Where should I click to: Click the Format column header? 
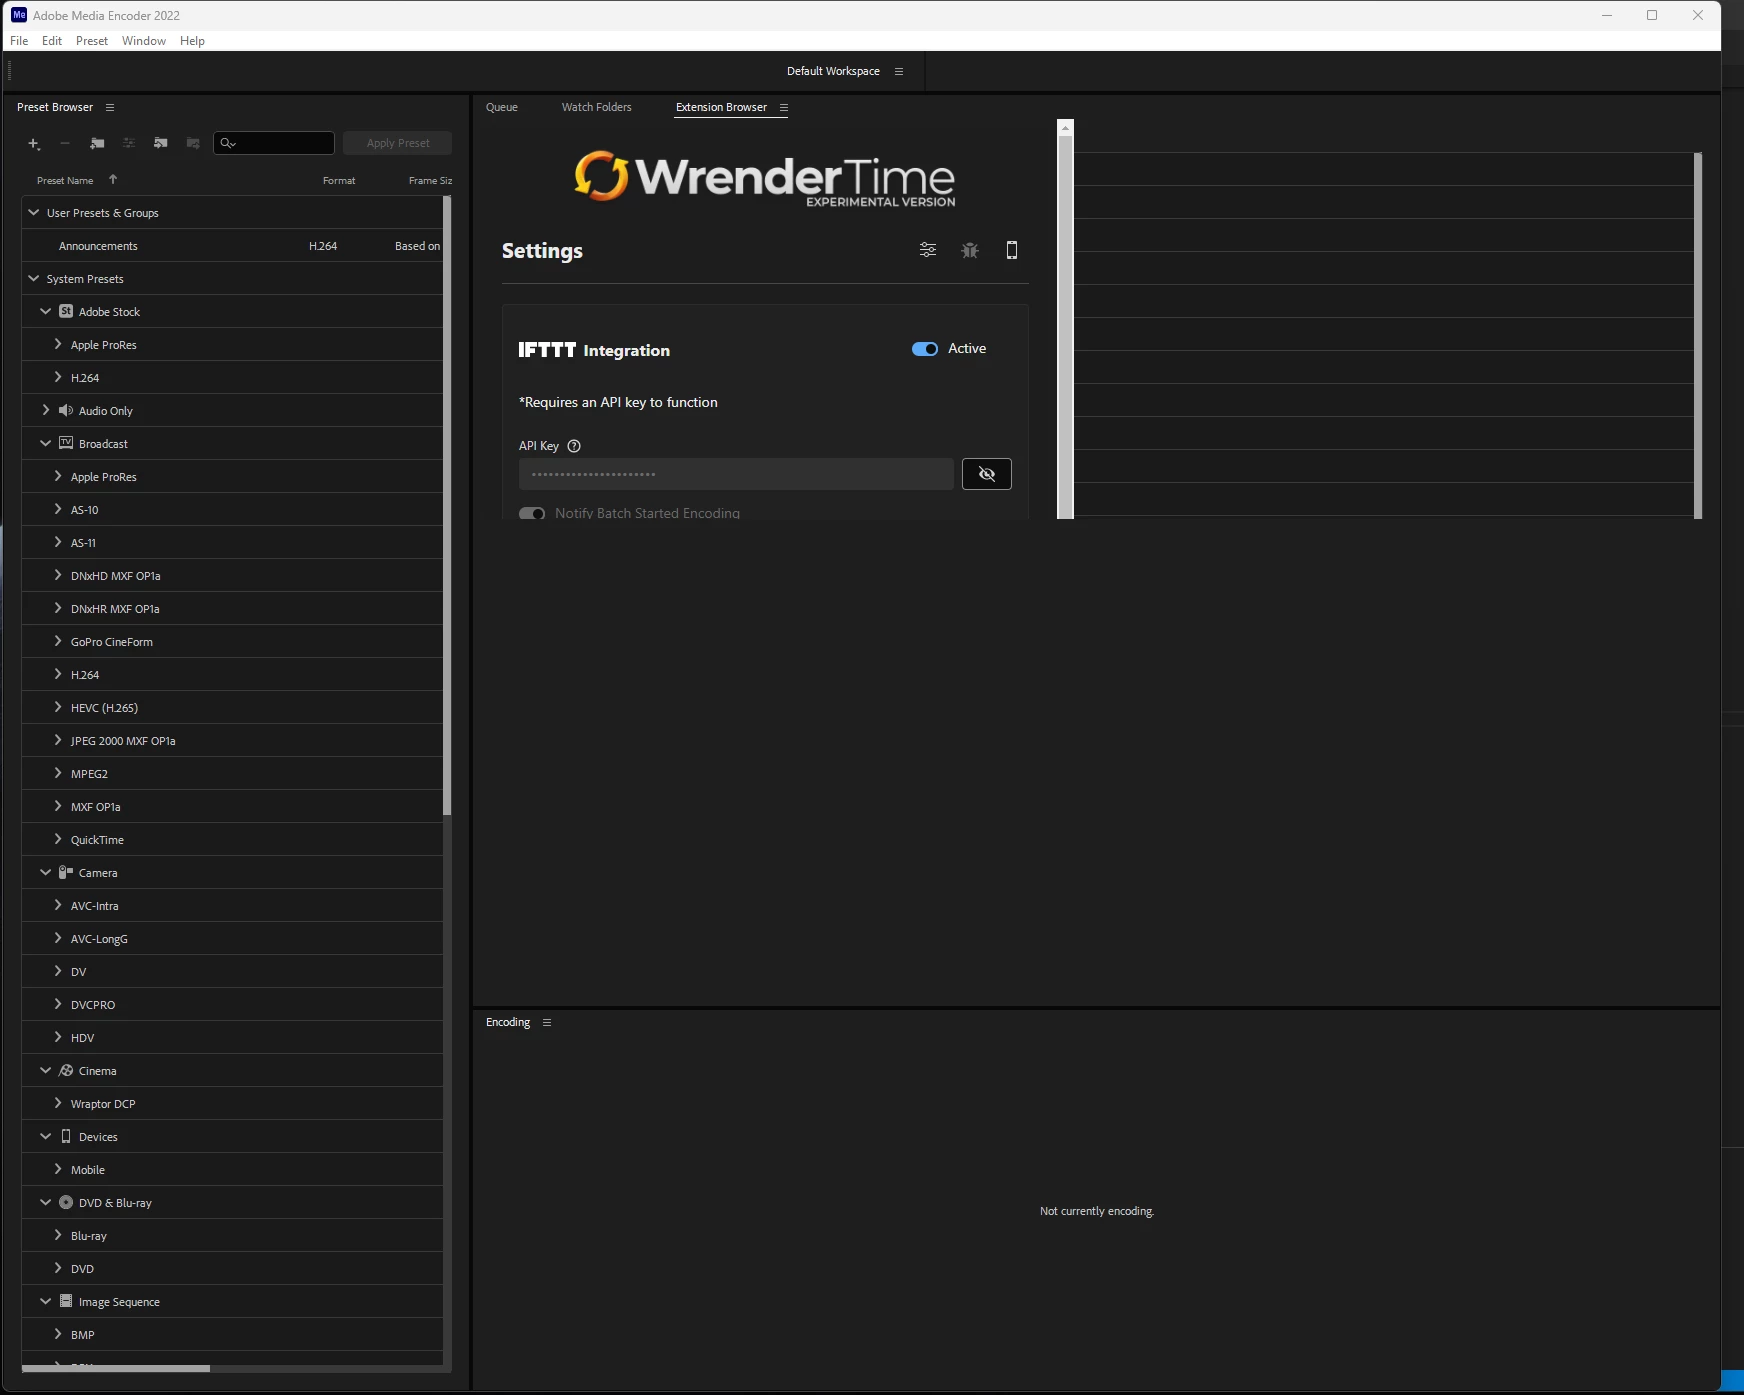point(339,180)
